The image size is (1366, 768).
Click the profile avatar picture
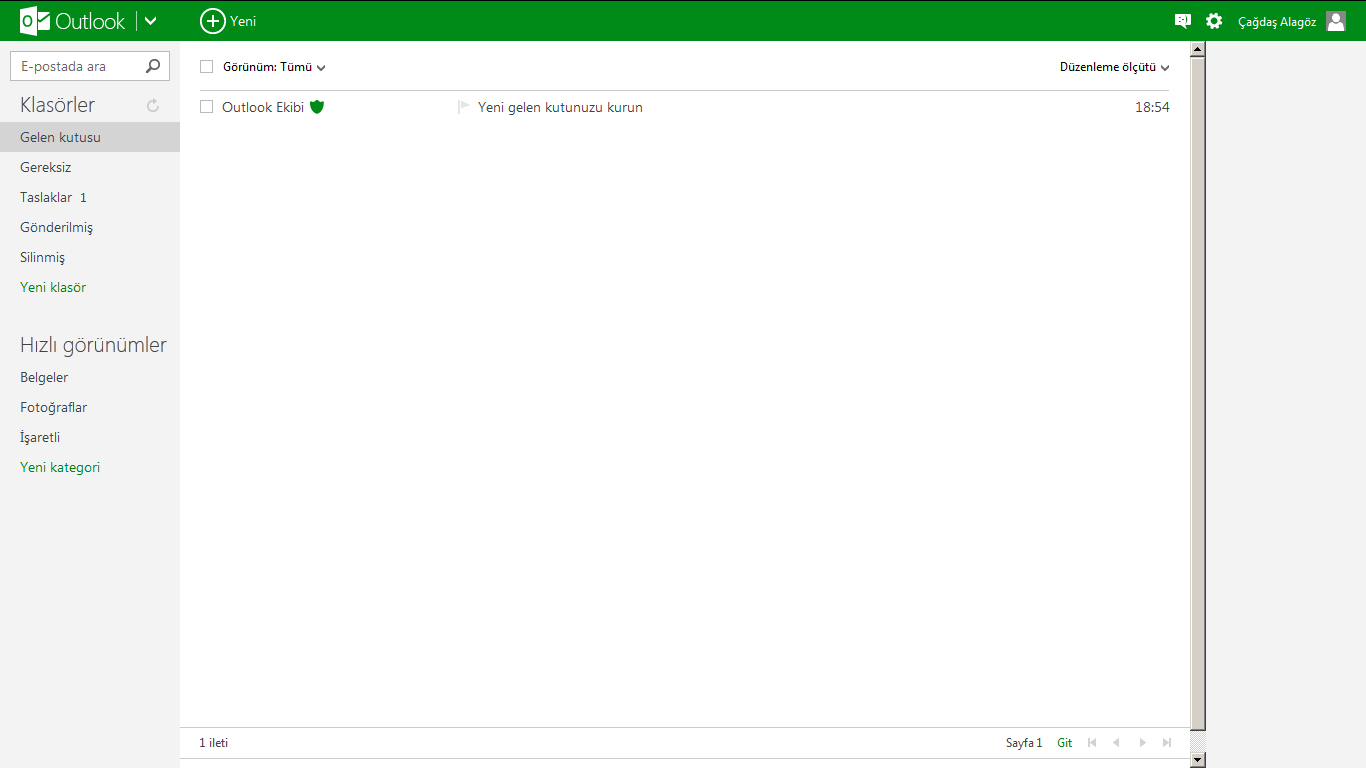click(x=1336, y=21)
